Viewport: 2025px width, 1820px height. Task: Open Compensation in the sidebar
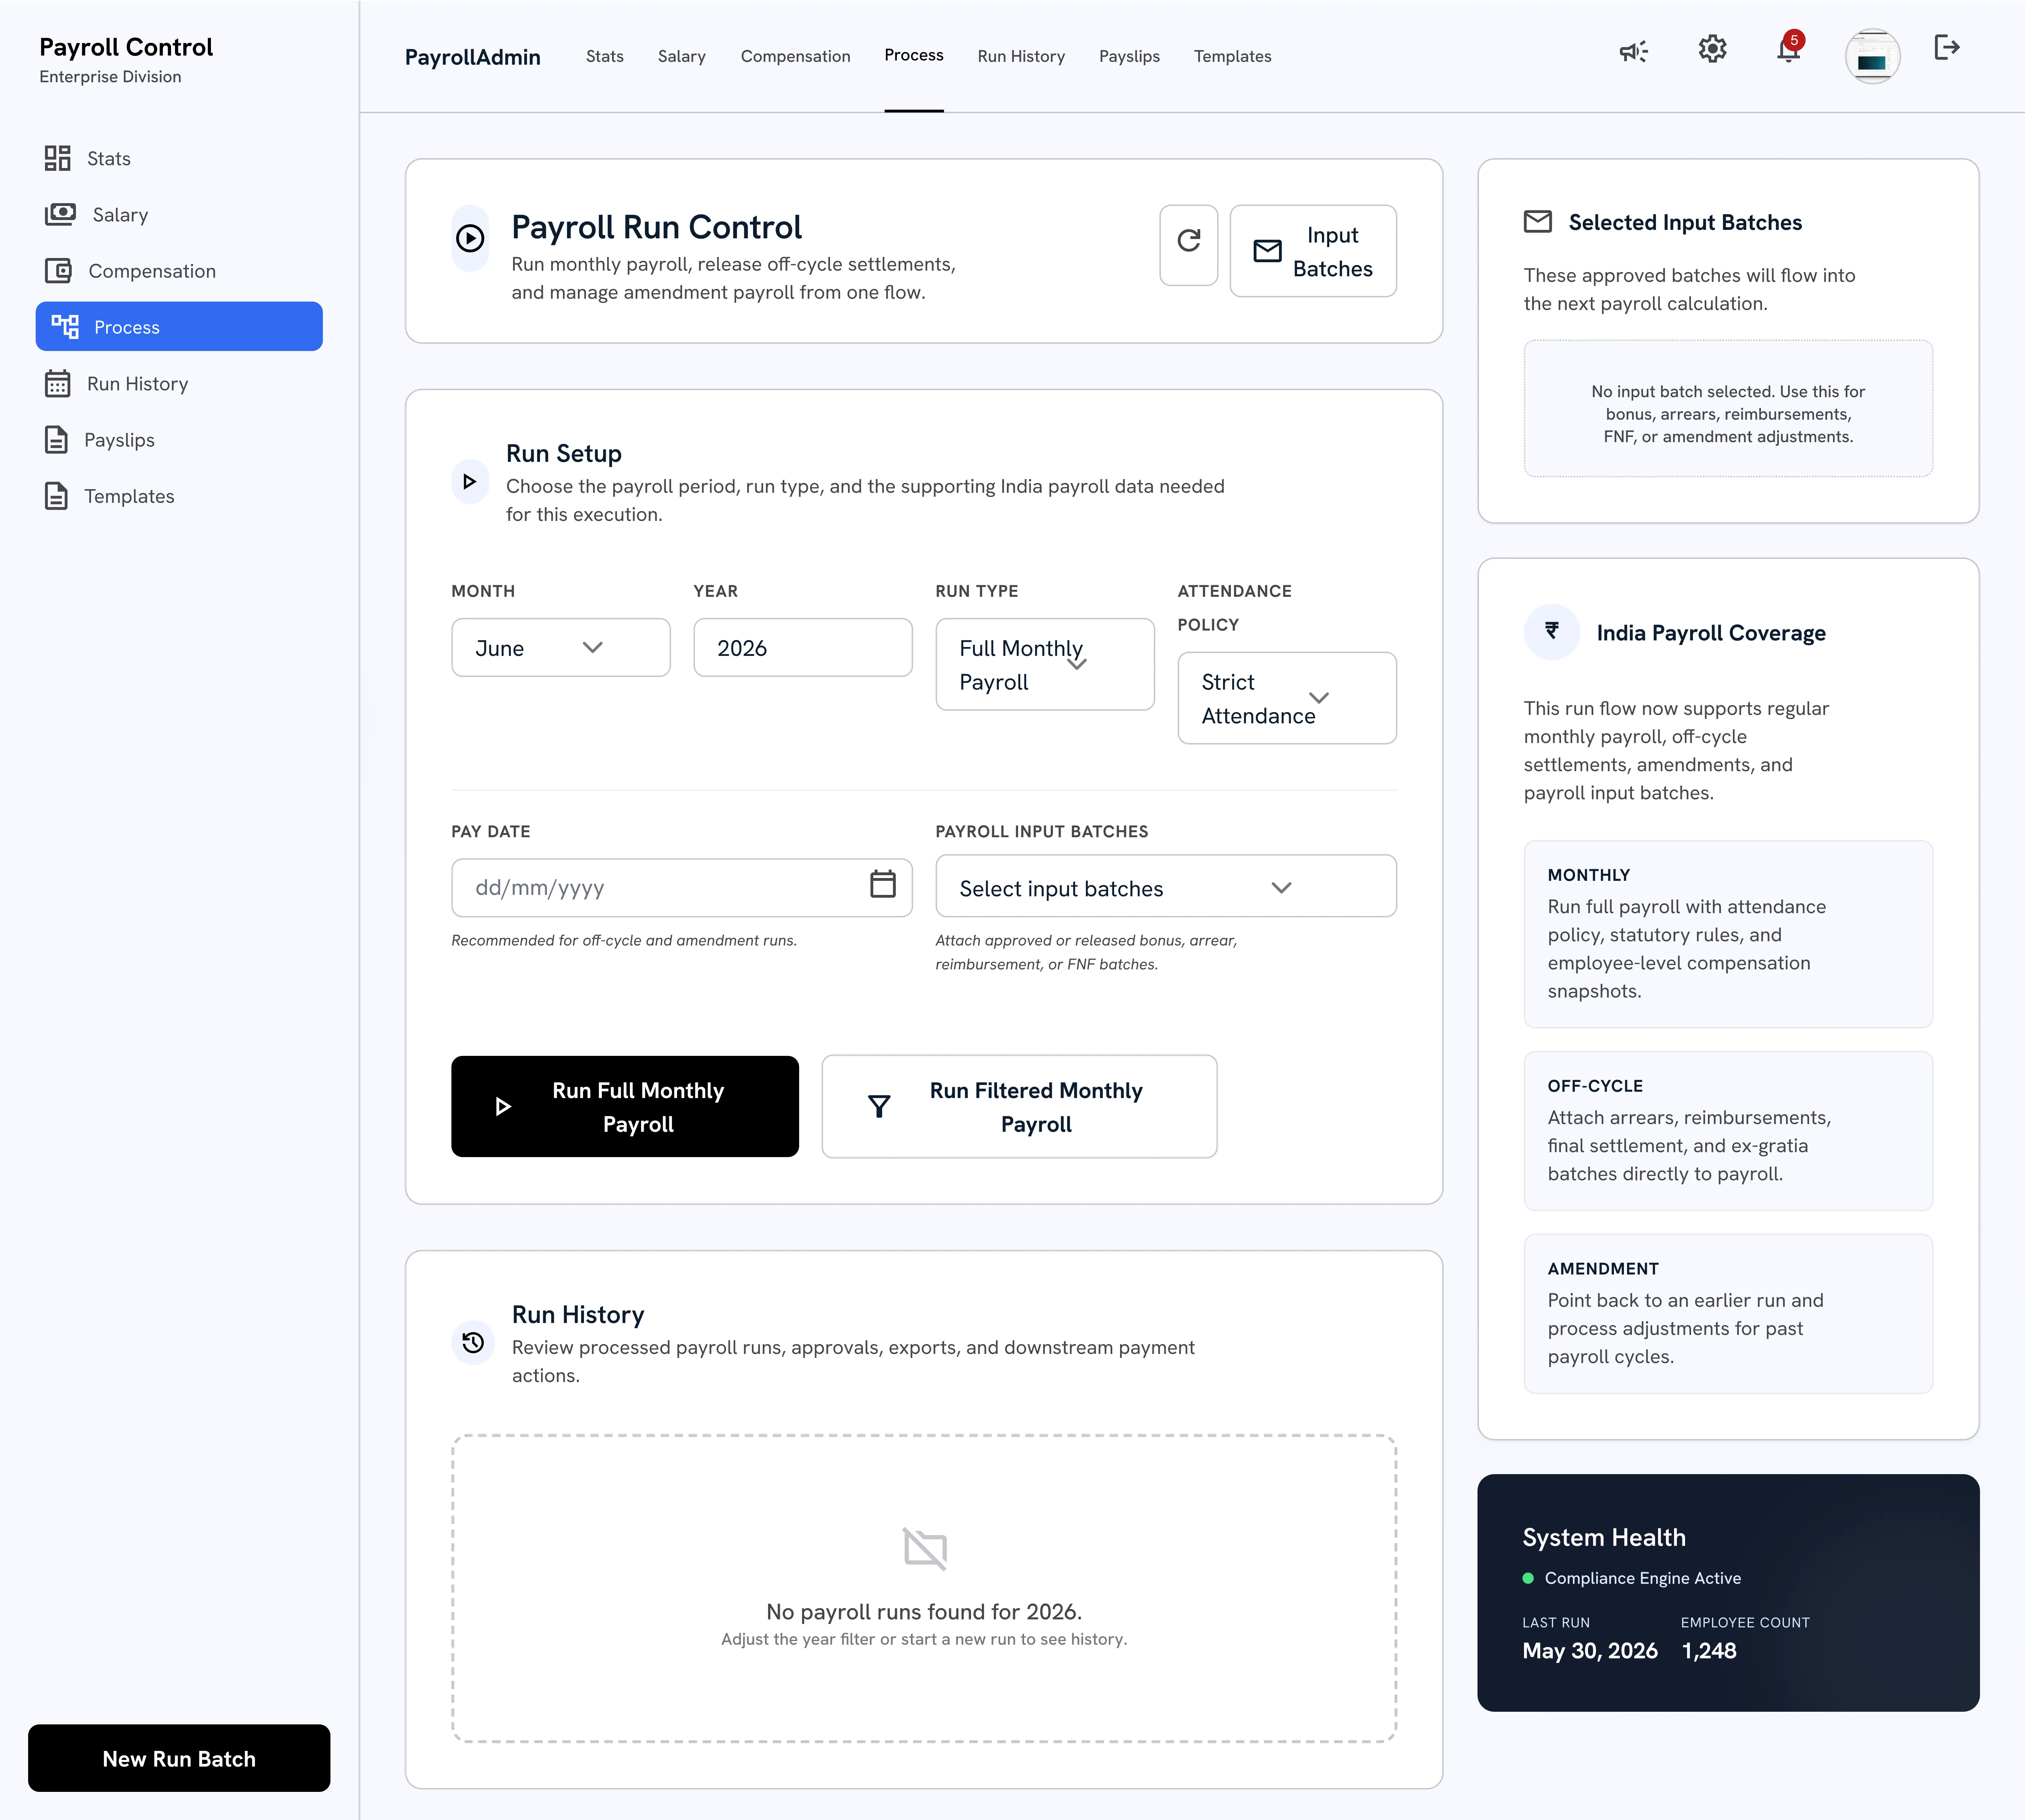point(179,271)
